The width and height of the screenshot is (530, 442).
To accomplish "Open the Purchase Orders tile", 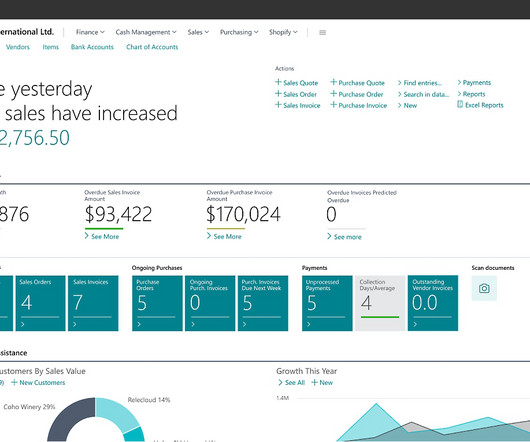I will coord(157,303).
